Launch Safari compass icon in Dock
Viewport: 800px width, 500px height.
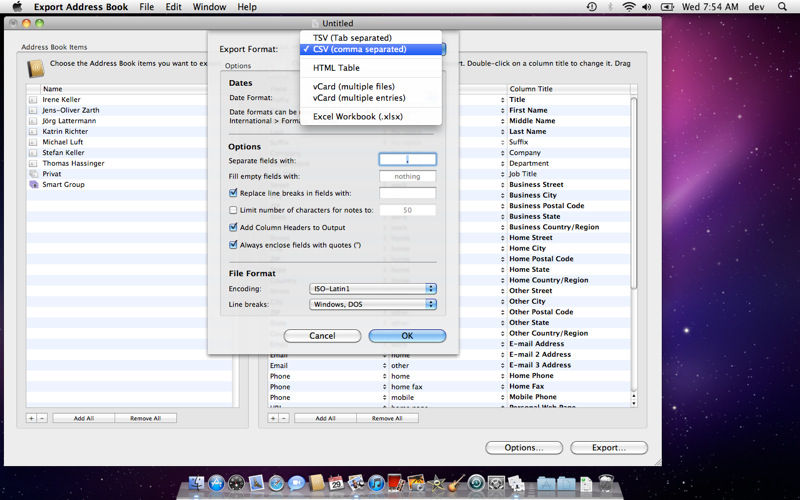tap(276, 483)
